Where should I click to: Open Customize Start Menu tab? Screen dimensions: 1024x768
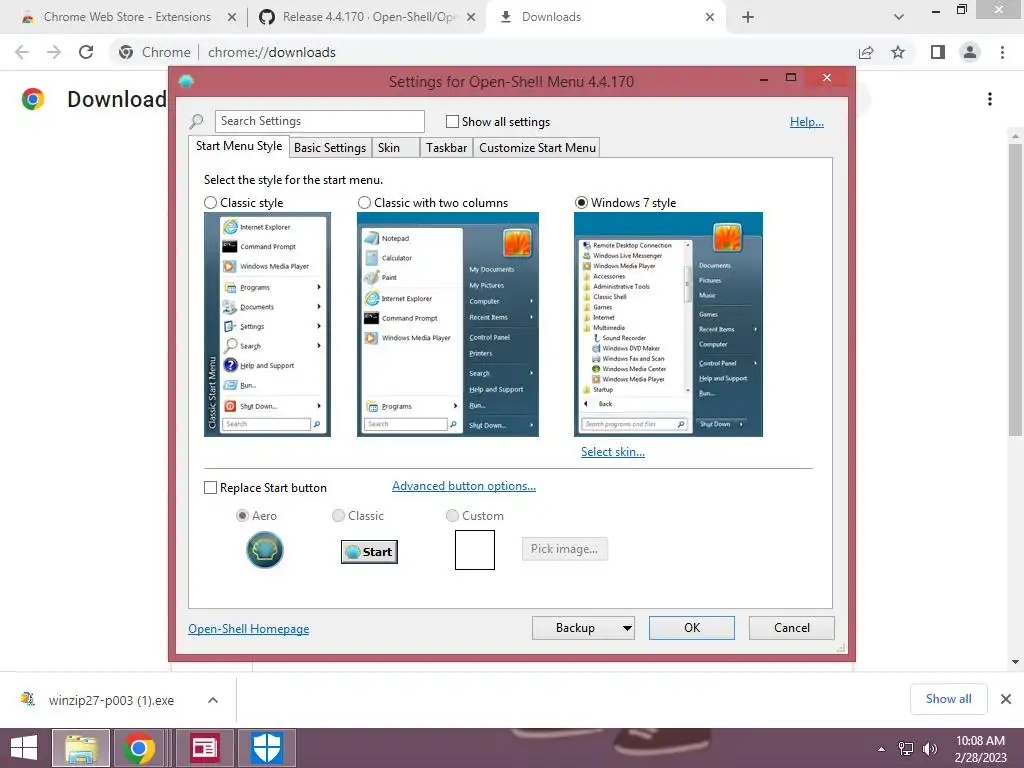(x=537, y=148)
